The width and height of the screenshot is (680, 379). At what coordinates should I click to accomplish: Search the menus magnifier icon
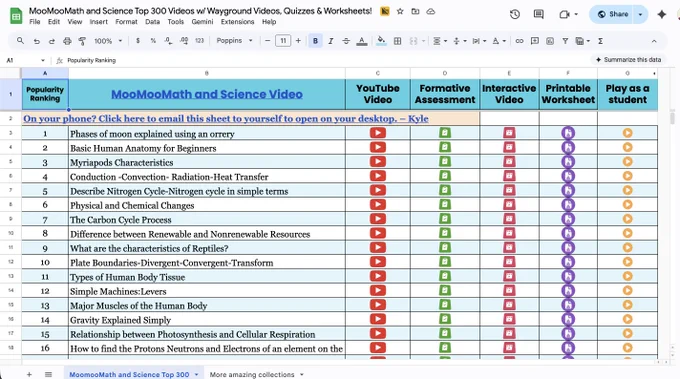(20, 41)
